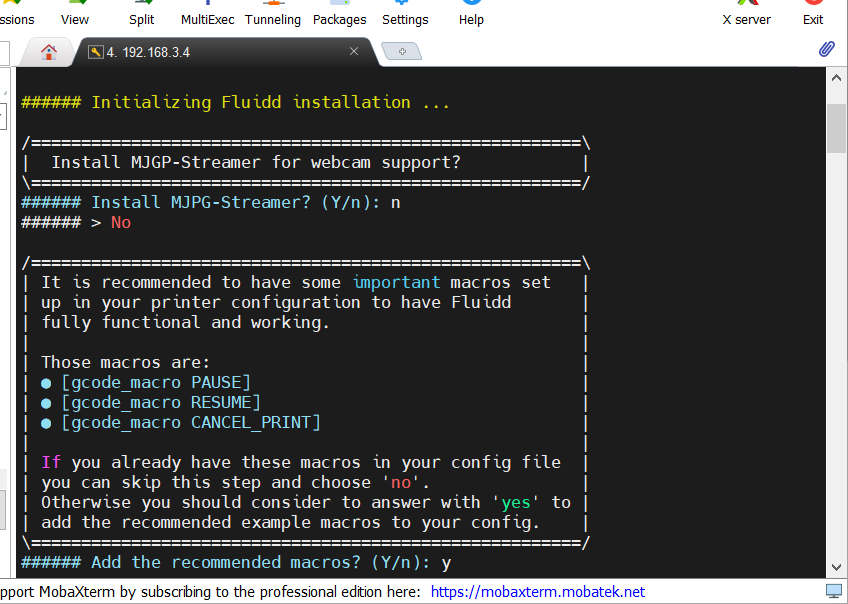Click the Exit toolbar button

(813, 14)
